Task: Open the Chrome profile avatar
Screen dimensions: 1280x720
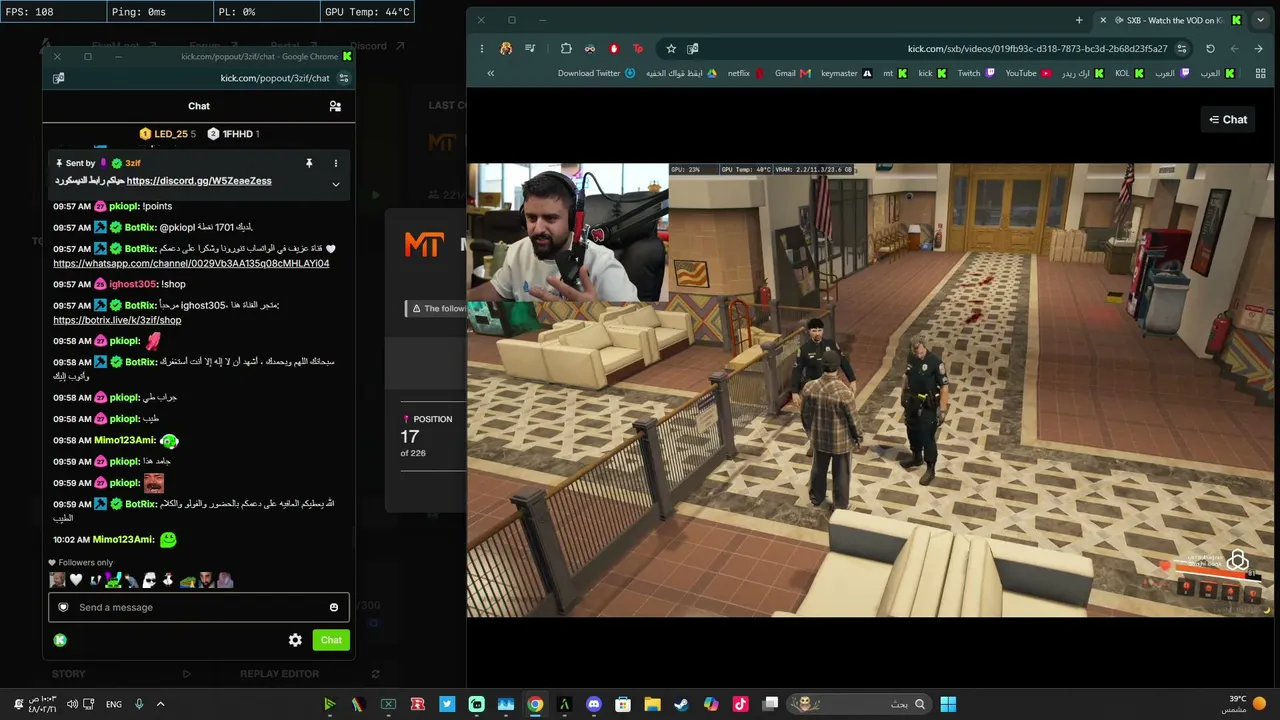Action: pyautogui.click(x=506, y=48)
